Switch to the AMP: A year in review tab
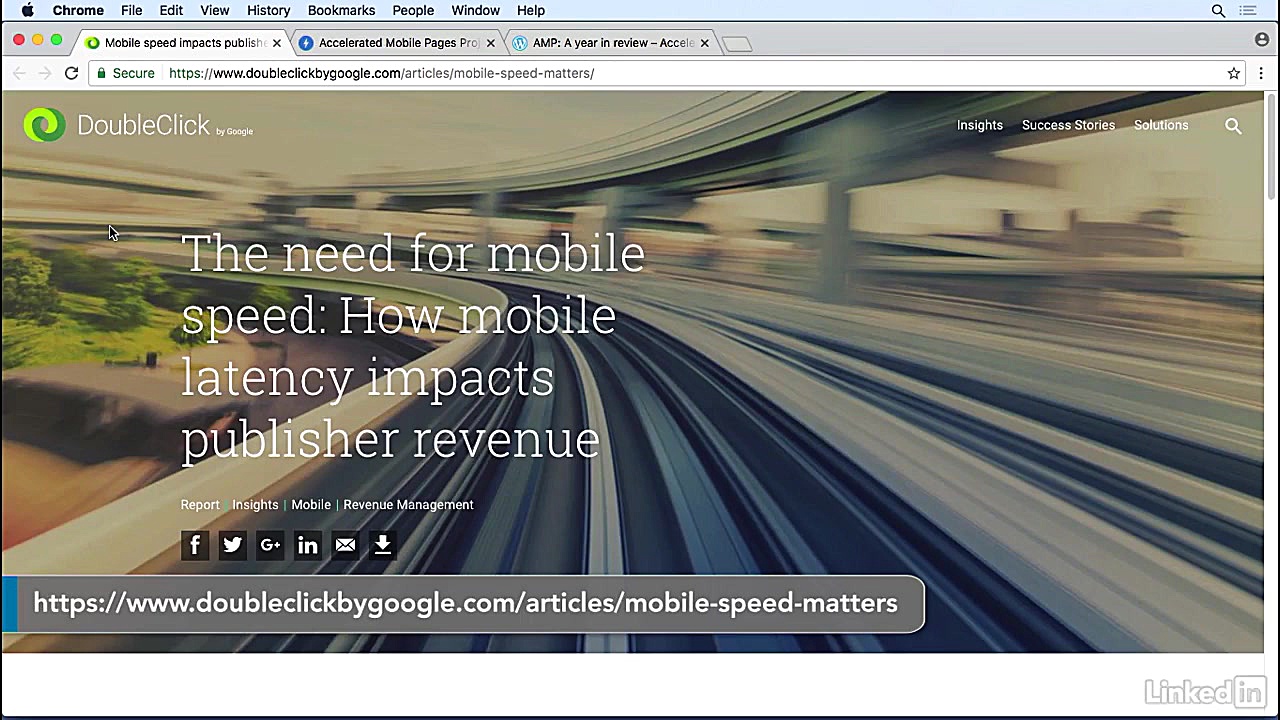This screenshot has height=720, width=1280. (x=611, y=43)
